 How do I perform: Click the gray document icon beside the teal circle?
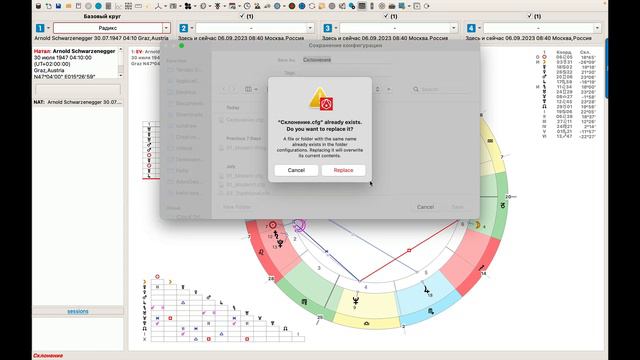click(108, 6)
